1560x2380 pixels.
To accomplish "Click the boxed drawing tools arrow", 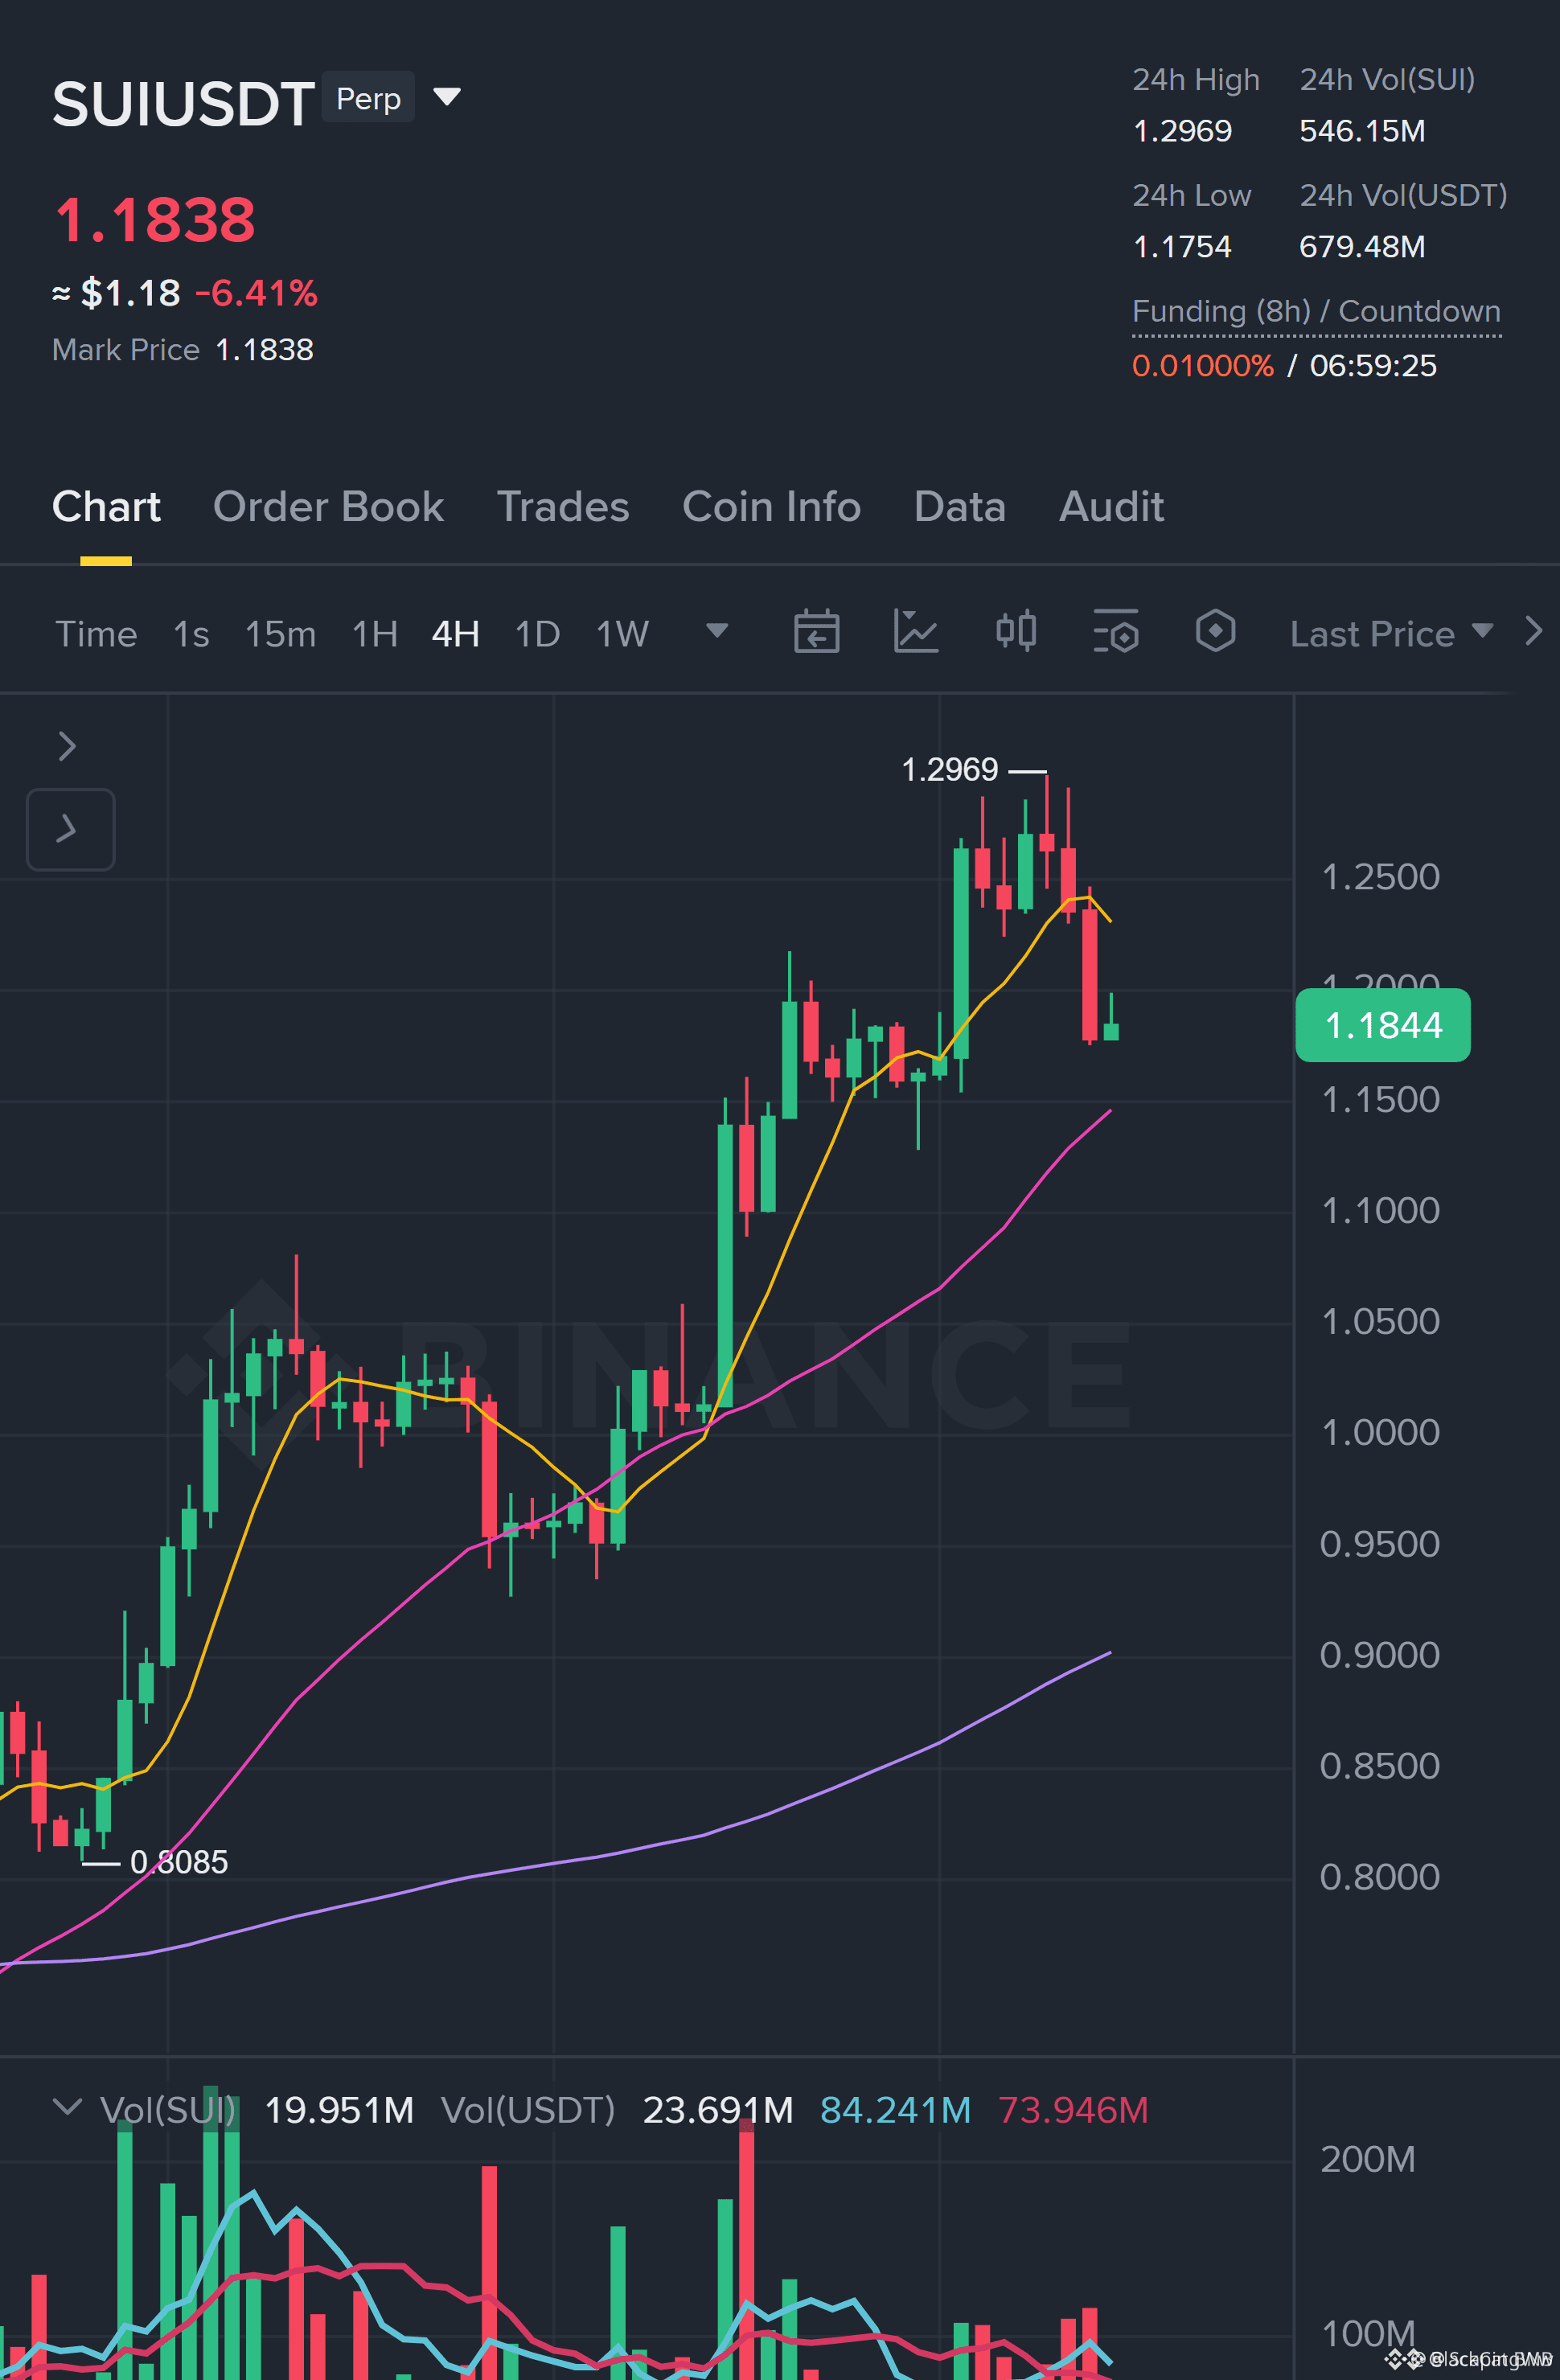I will coord(70,829).
